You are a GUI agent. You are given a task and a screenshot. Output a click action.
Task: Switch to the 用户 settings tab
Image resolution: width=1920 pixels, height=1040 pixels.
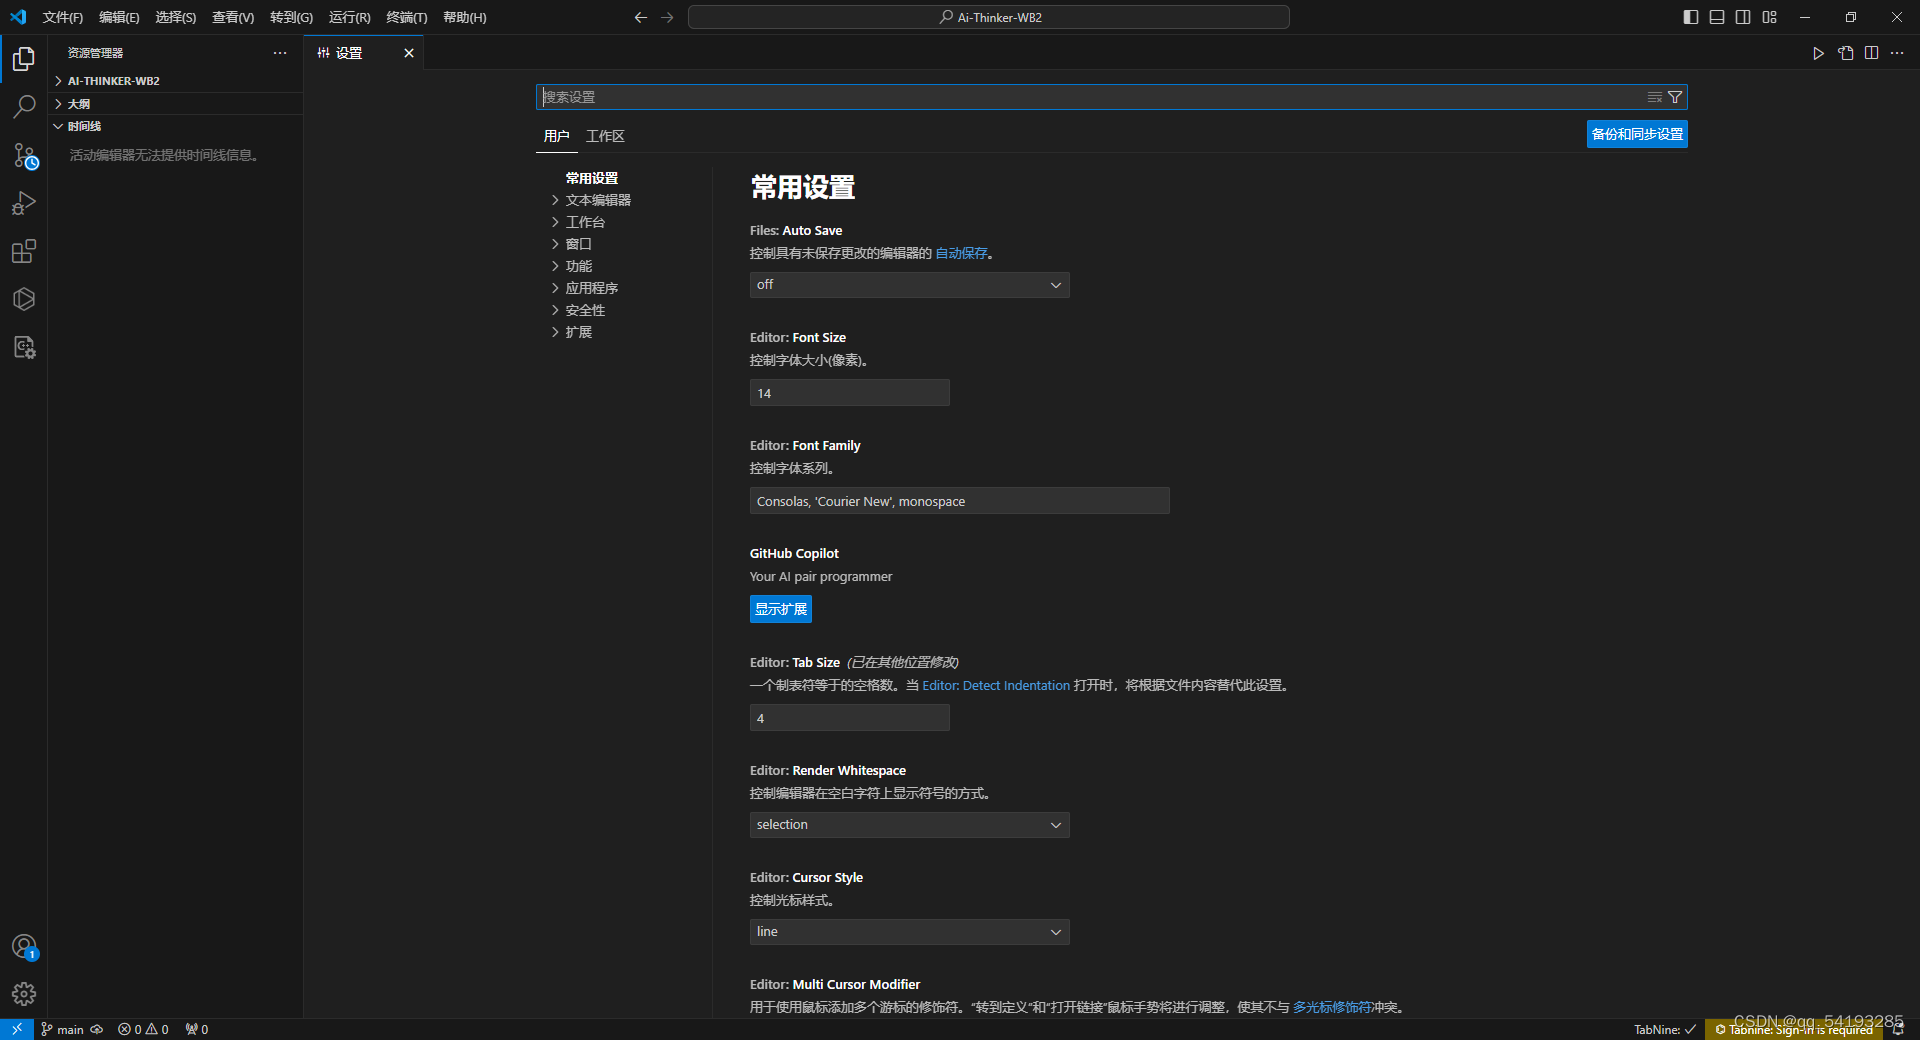coord(556,136)
